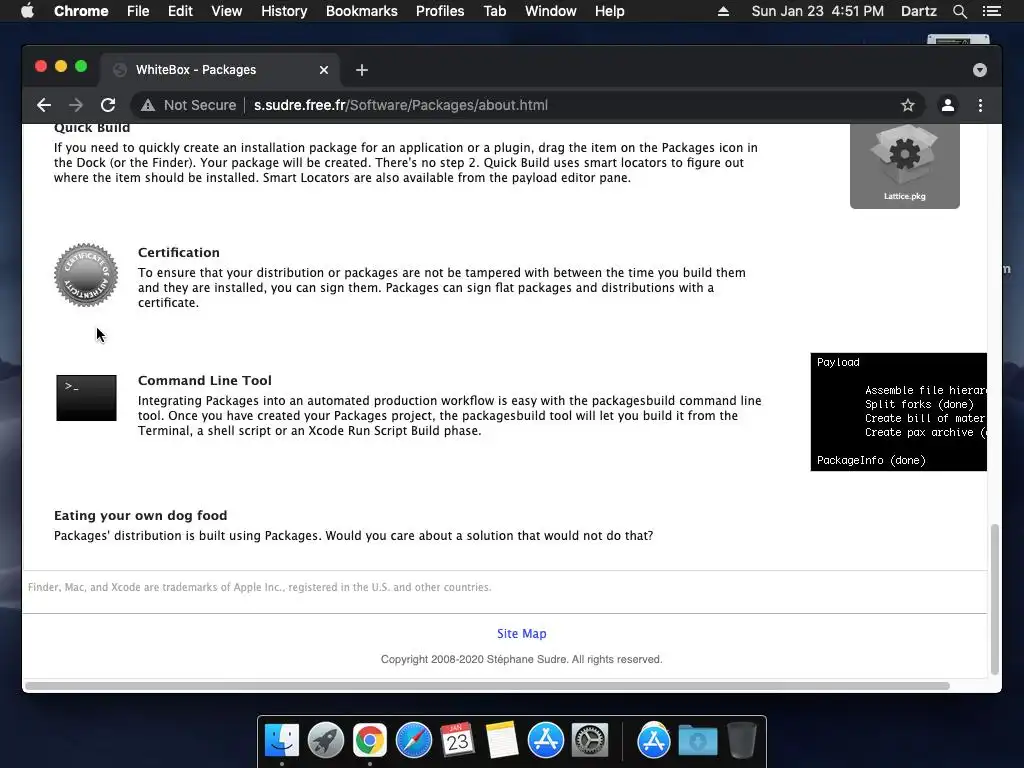The image size is (1024, 768).
Task: Click the Copyright 2008-2020 Stéphane Sudre text
Action: point(521,660)
